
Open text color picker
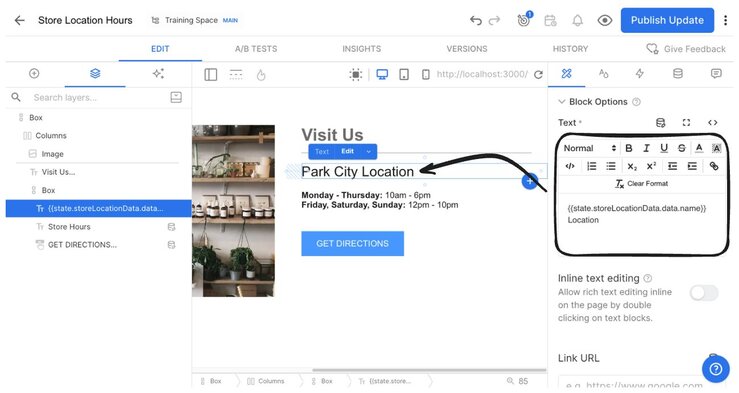(699, 148)
